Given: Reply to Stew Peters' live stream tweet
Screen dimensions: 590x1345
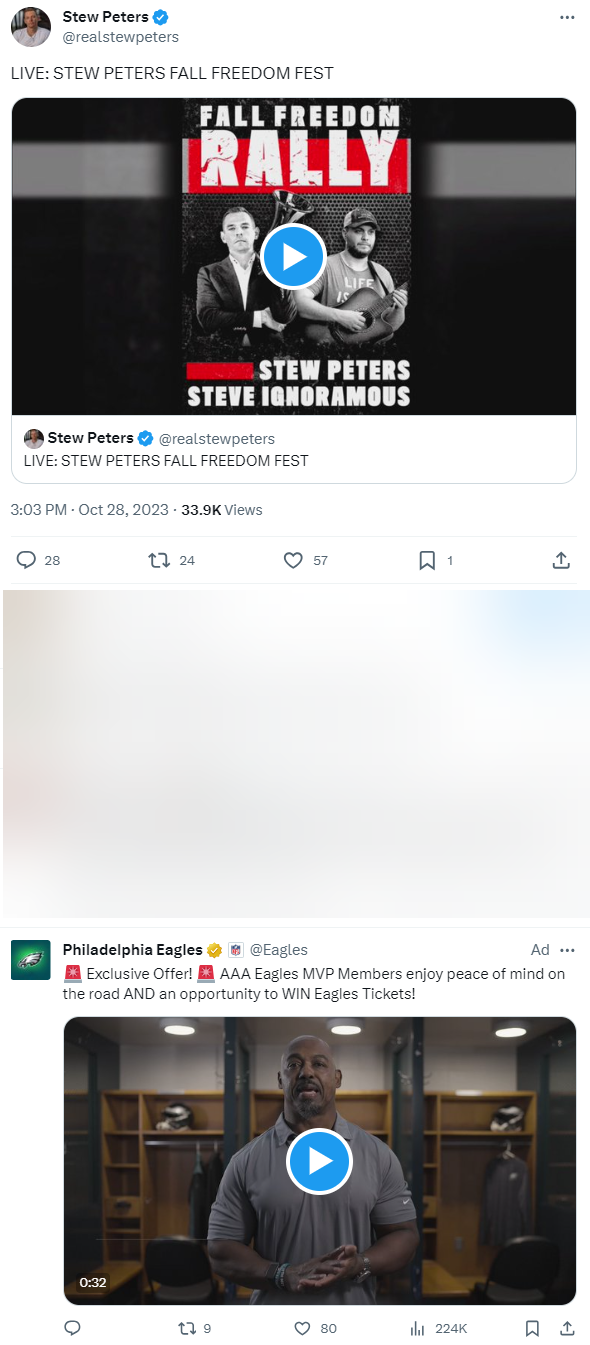Looking at the screenshot, I should pyautogui.click(x=24, y=560).
